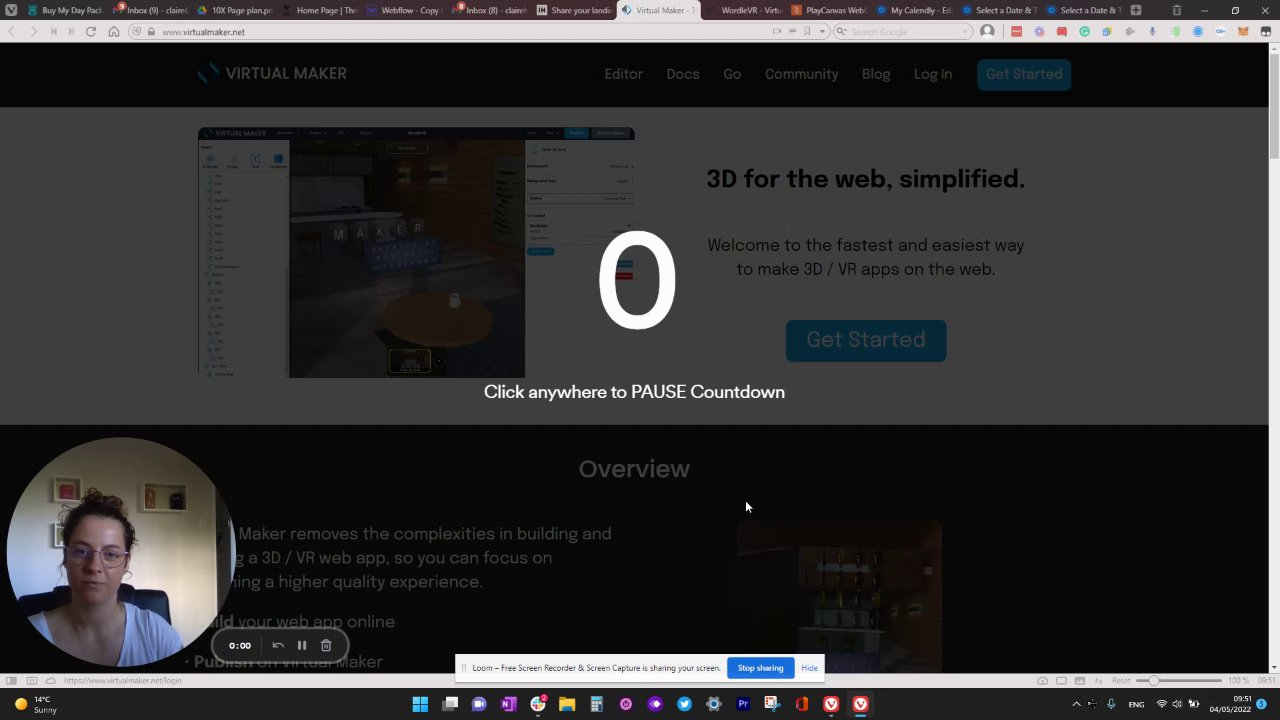This screenshot has height=720, width=1280.
Task: Open the Microsoft Office taskbar icon
Action: [x=801, y=704]
